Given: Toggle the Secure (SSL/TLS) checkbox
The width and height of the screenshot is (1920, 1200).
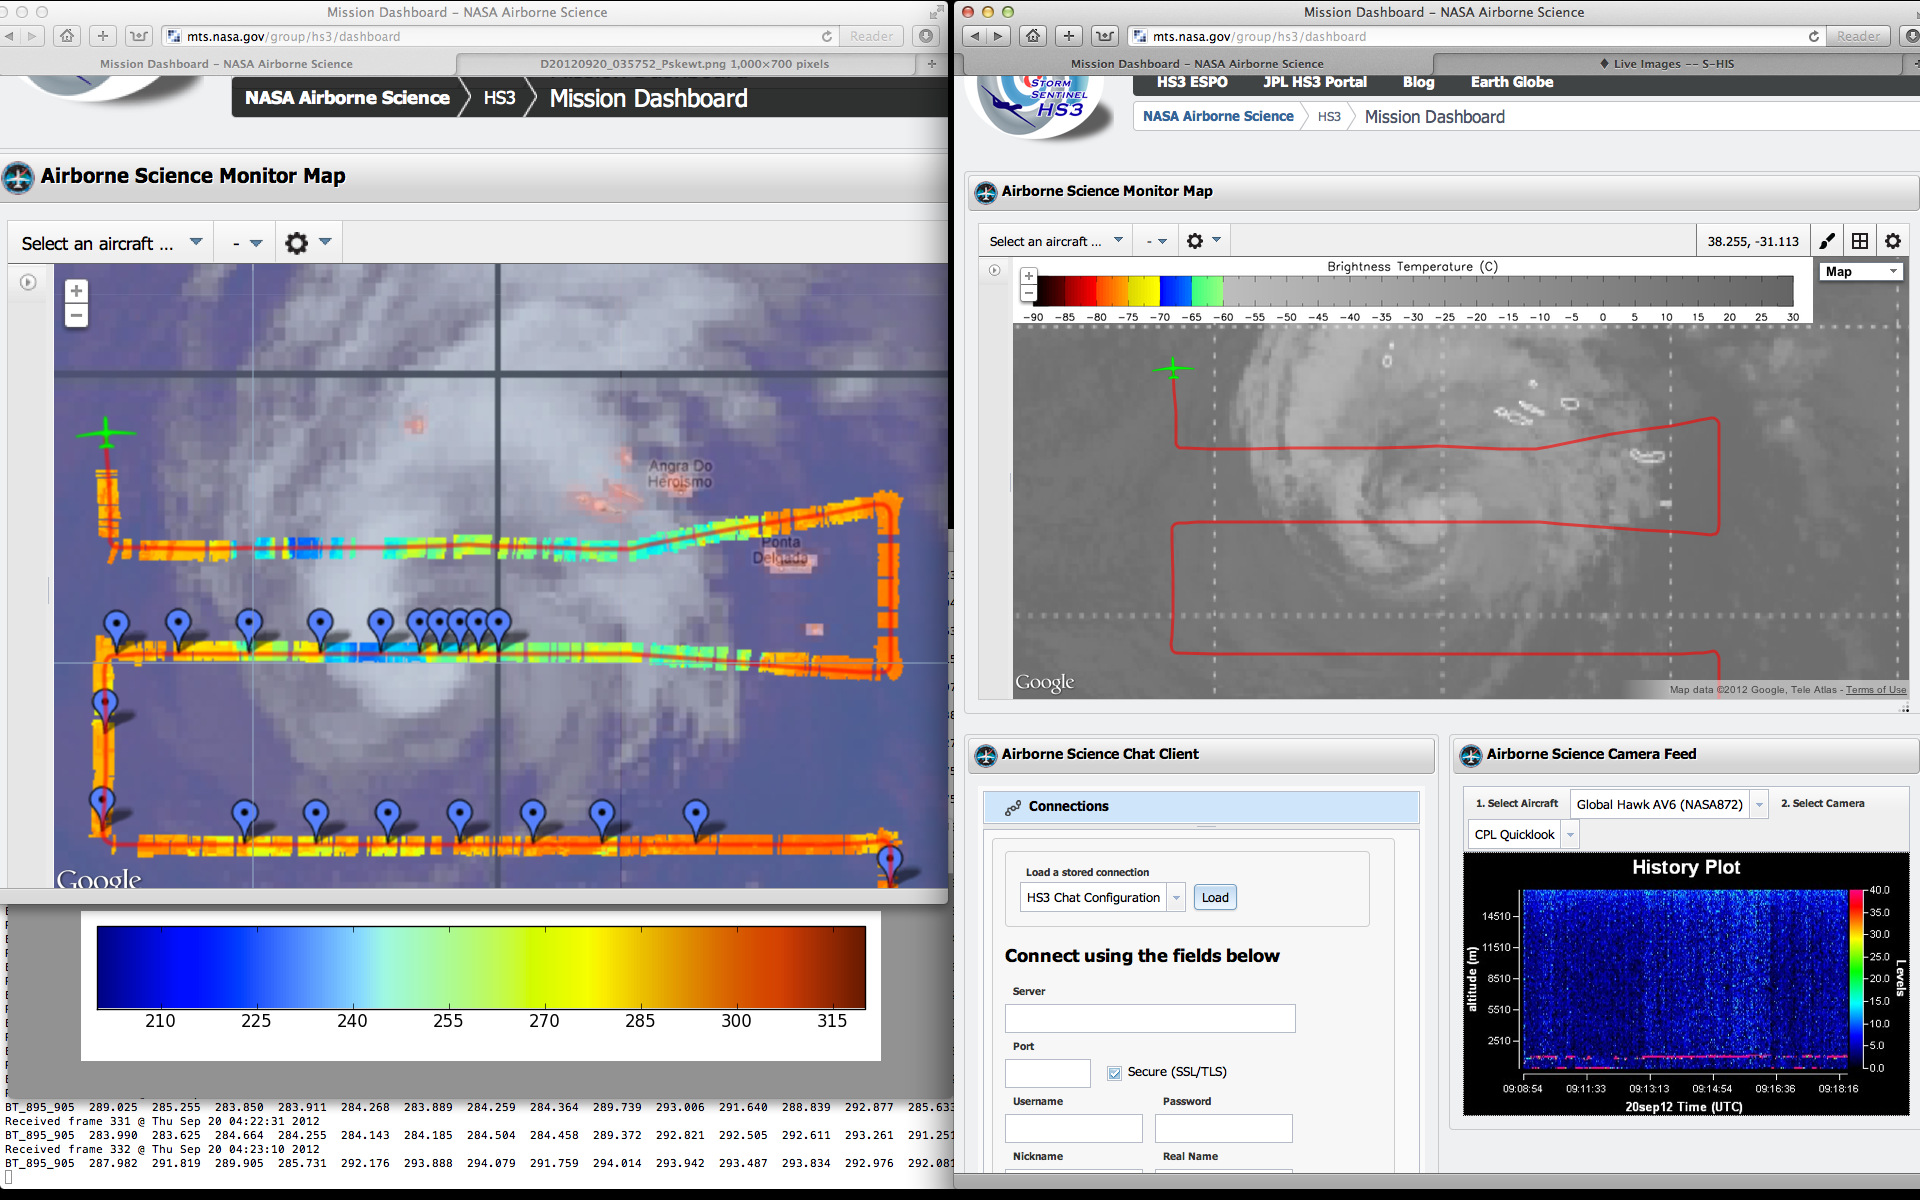Looking at the screenshot, I should pyautogui.click(x=1114, y=1072).
